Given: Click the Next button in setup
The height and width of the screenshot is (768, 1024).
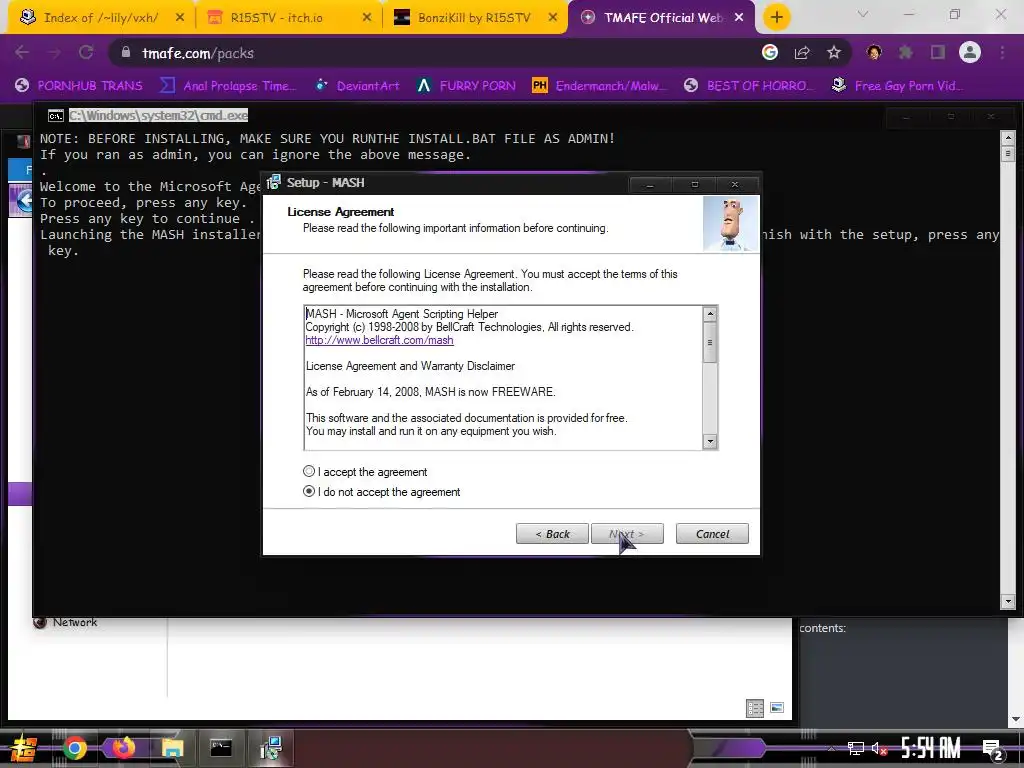Looking at the screenshot, I should (627, 534).
